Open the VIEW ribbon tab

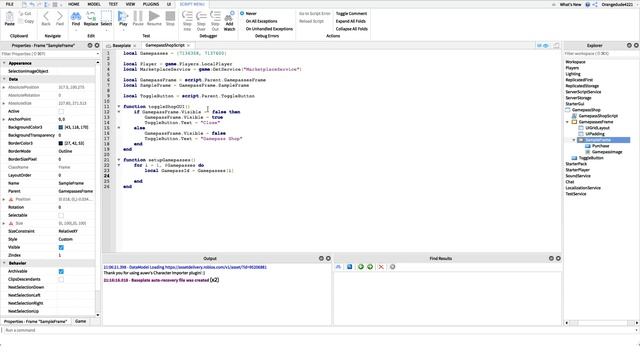tap(130, 4)
